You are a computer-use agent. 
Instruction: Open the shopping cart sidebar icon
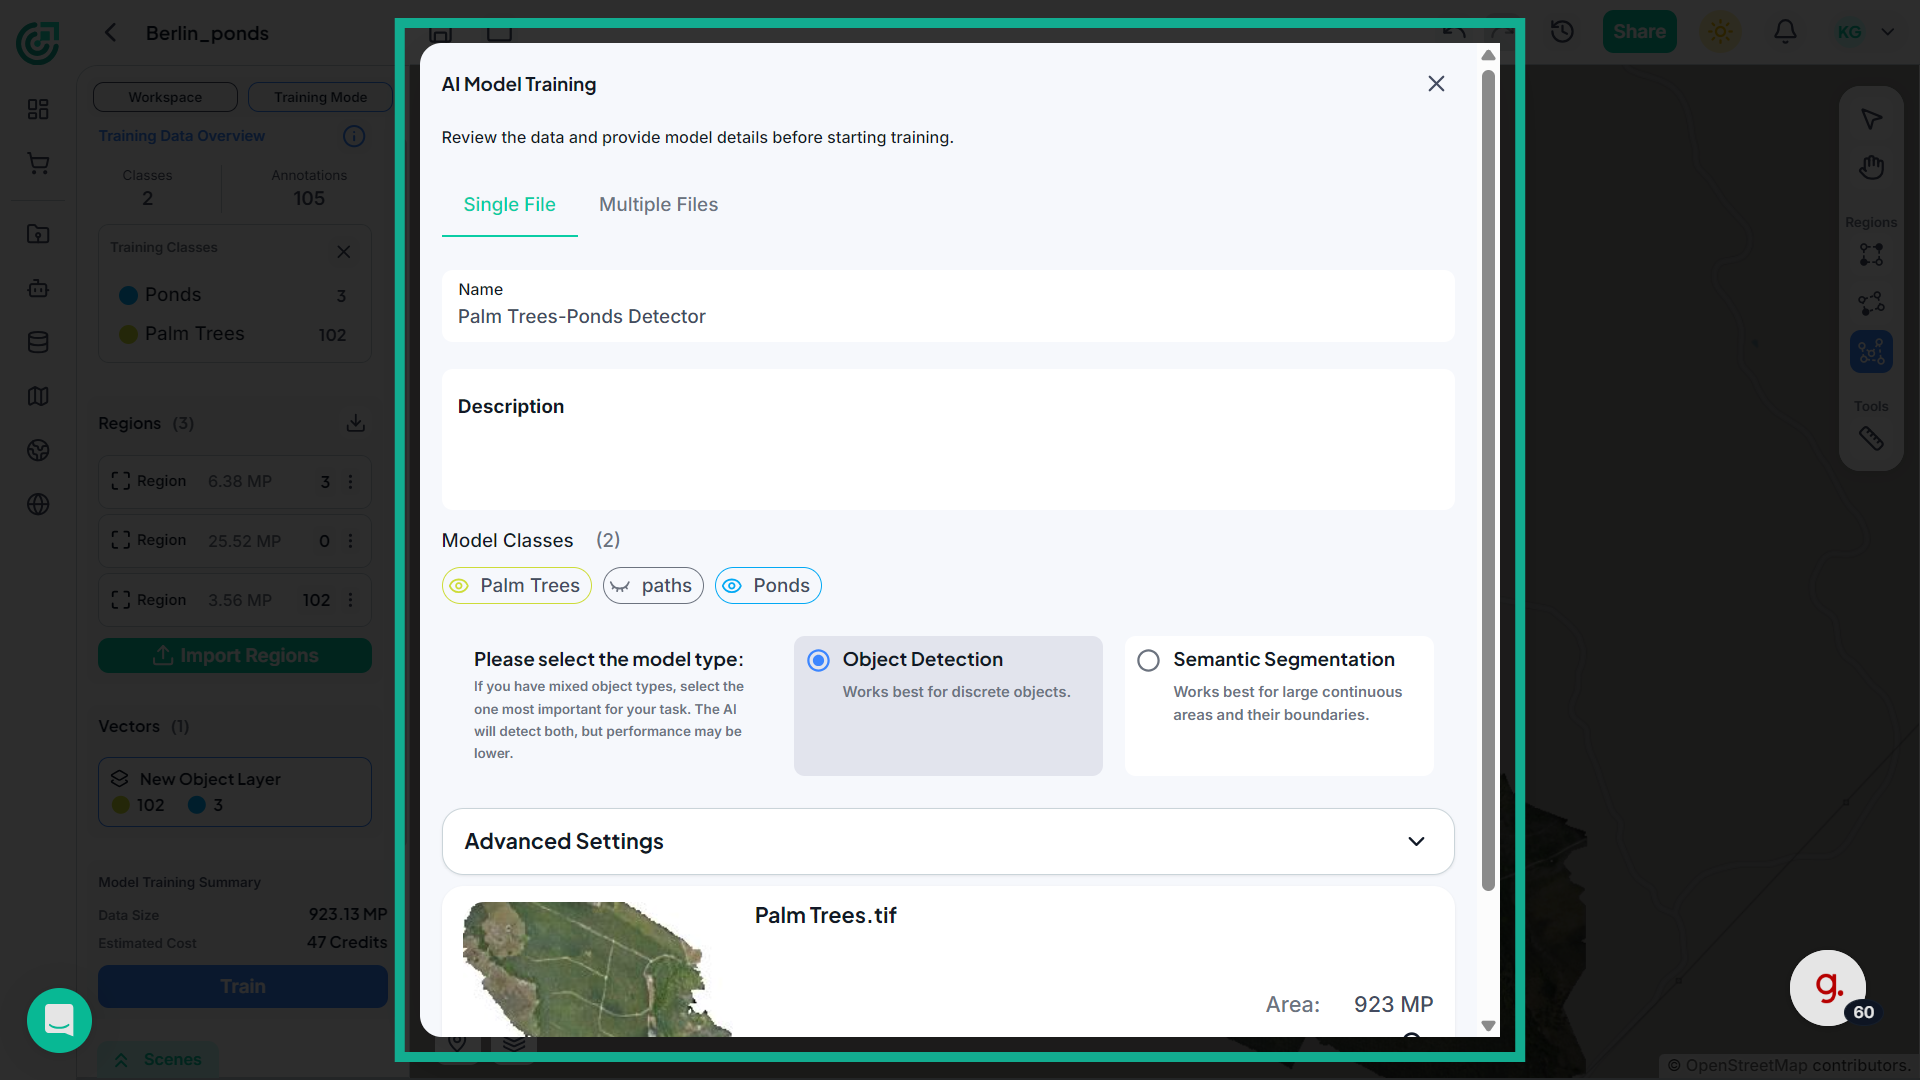tap(38, 163)
